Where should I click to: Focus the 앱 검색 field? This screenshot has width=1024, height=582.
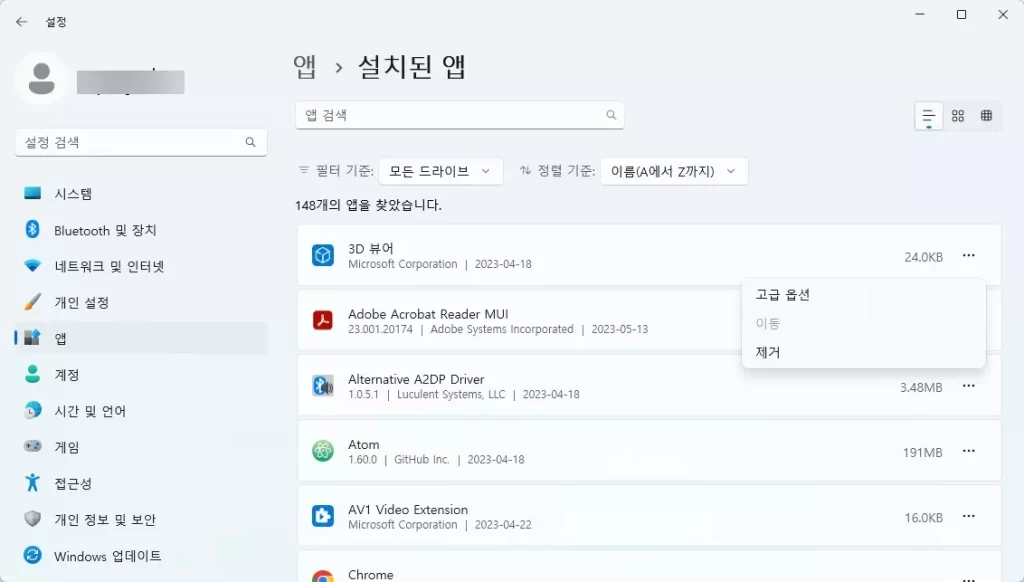coord(460,115)
